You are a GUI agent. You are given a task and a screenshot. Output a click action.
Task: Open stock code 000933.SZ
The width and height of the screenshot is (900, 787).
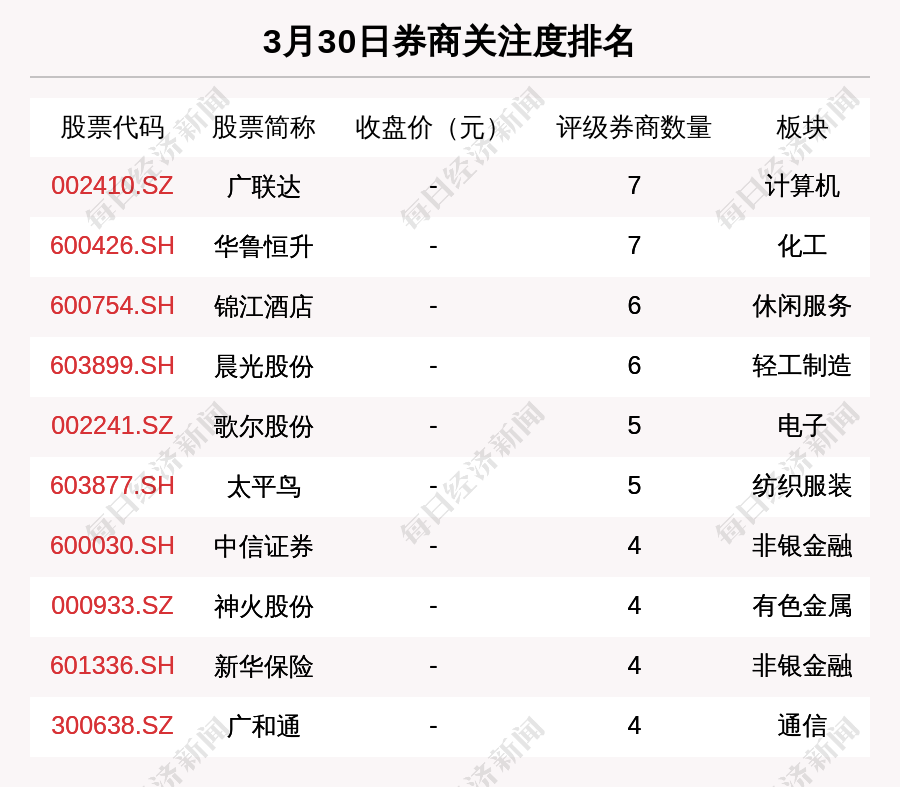point(112,606)
